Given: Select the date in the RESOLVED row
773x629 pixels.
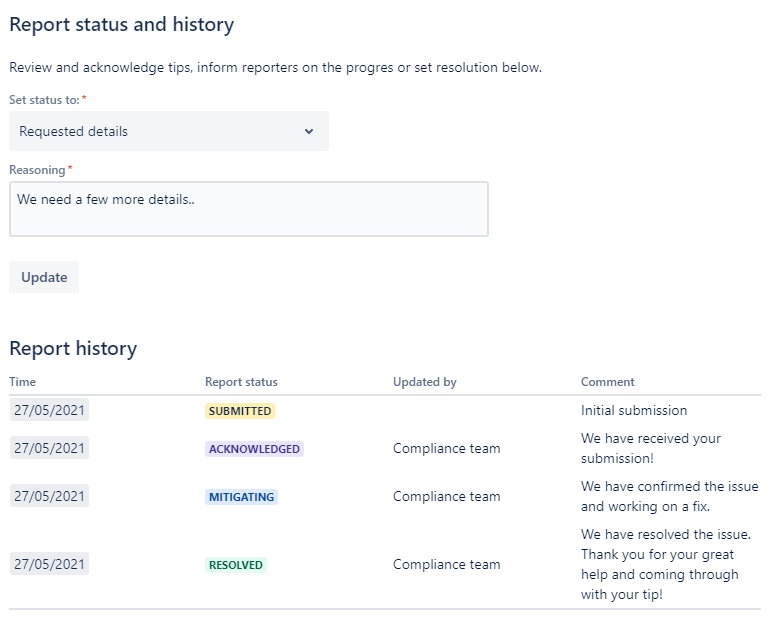Looking at the screenshot, I should coord(50,564).
